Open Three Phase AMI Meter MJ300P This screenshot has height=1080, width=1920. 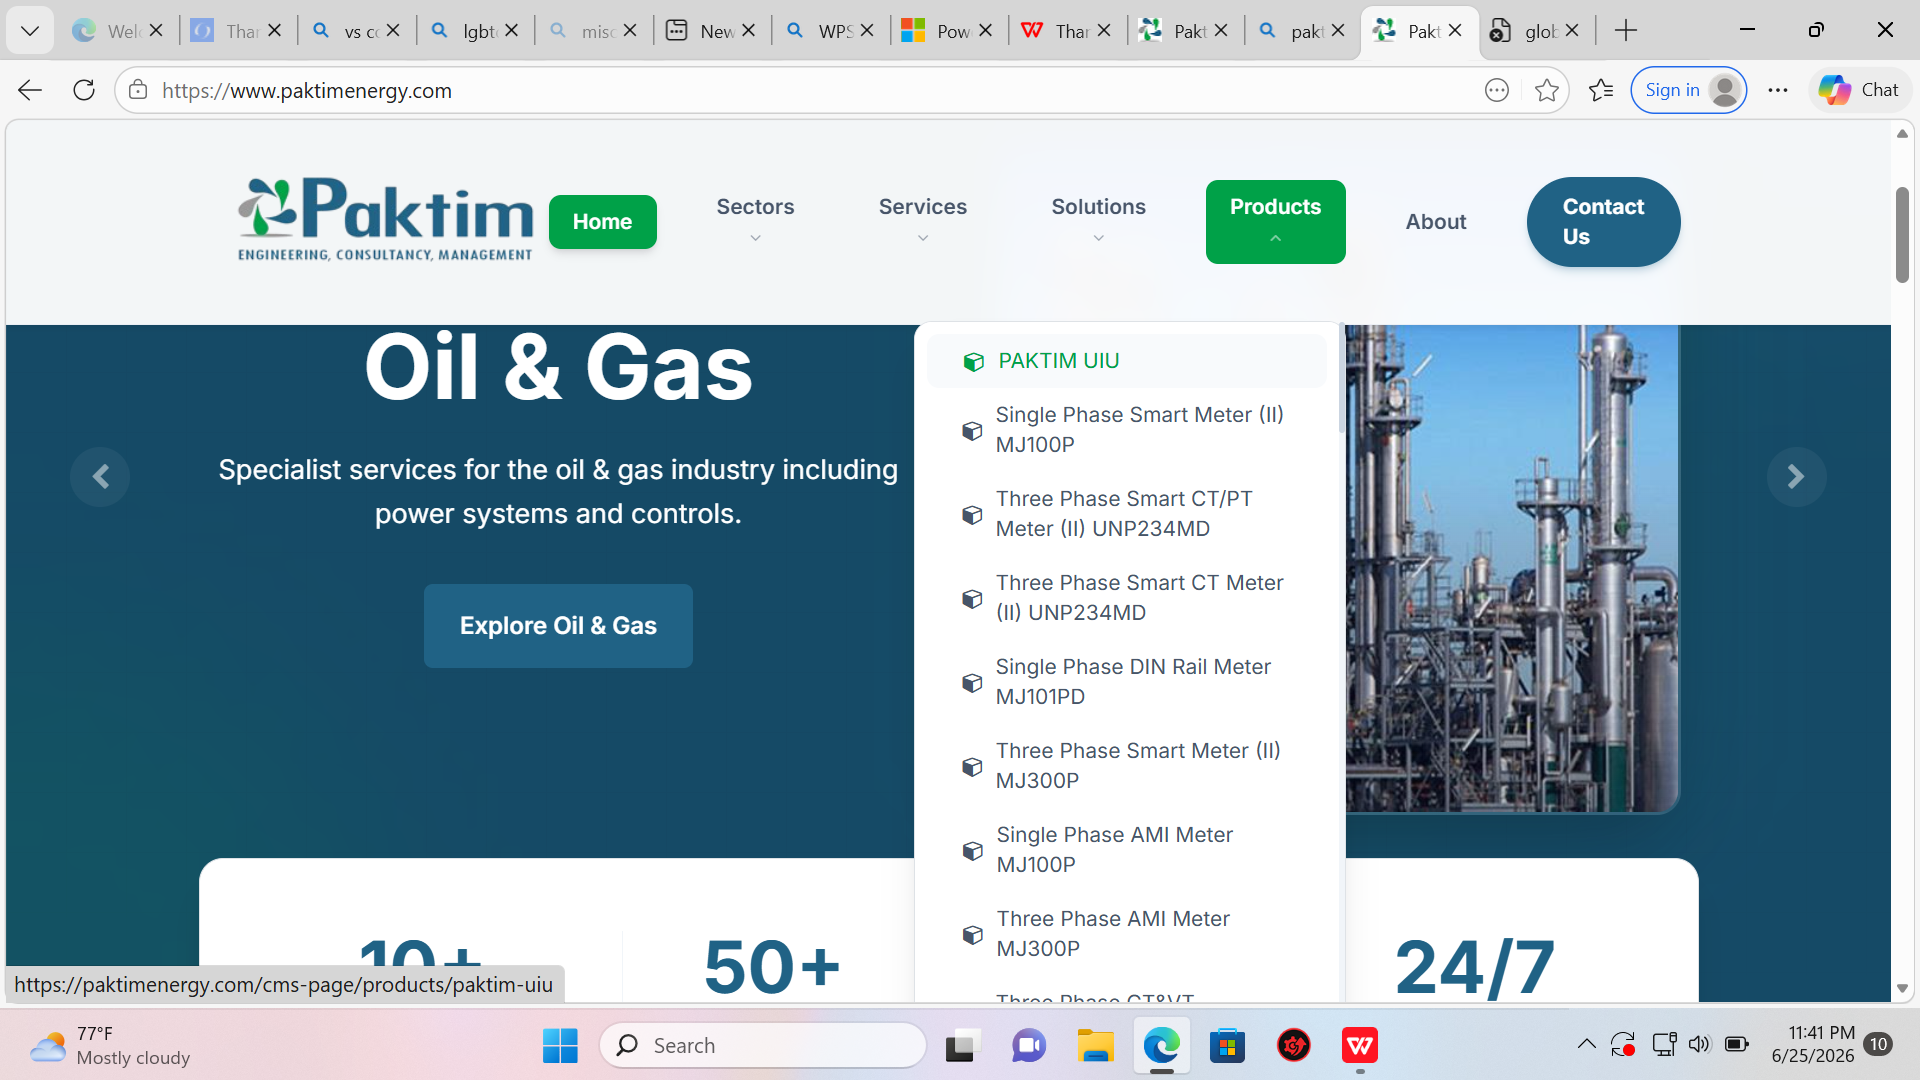[x=1126, y=933]
